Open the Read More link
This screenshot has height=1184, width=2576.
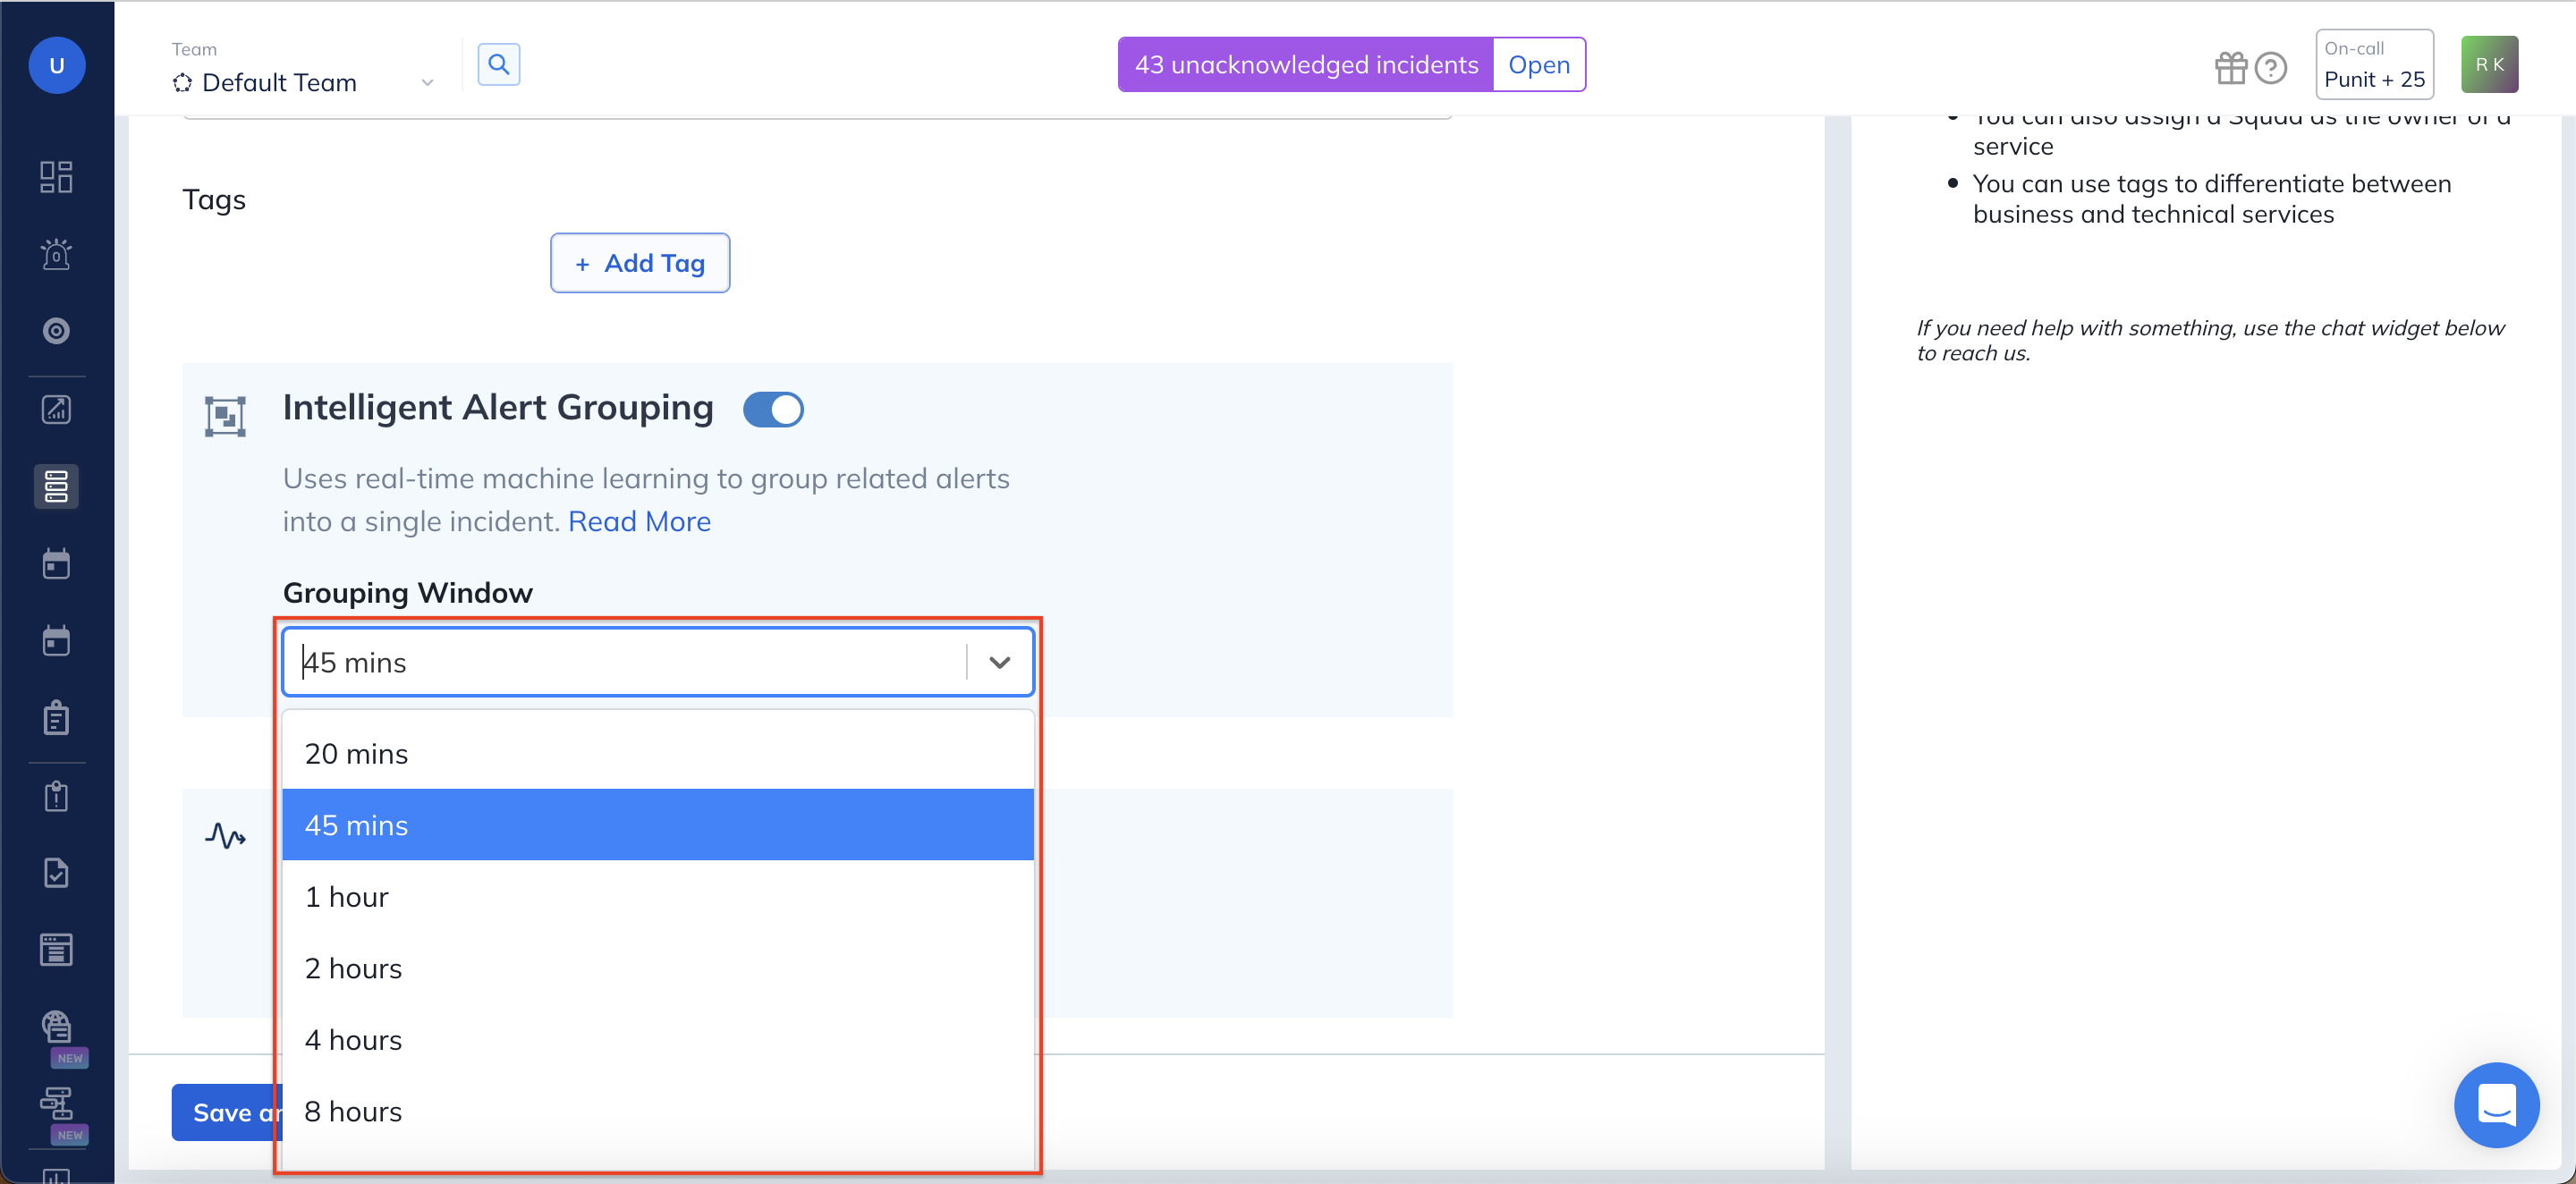639,521
